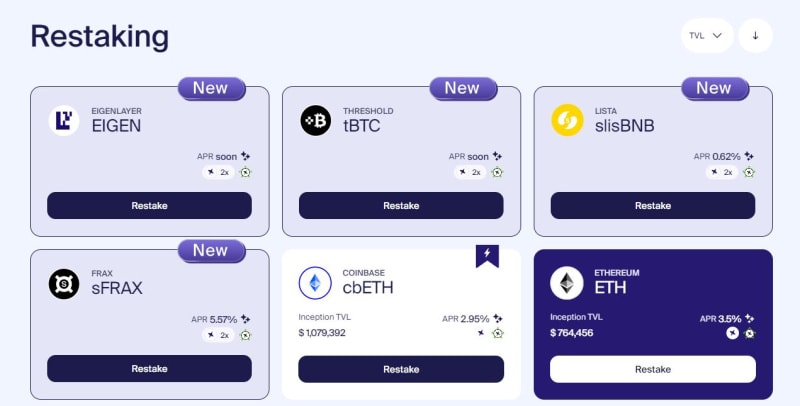Click the sFRAX black logo icon
The height and width of the screenshot is (406, 800).
point(64,284)
